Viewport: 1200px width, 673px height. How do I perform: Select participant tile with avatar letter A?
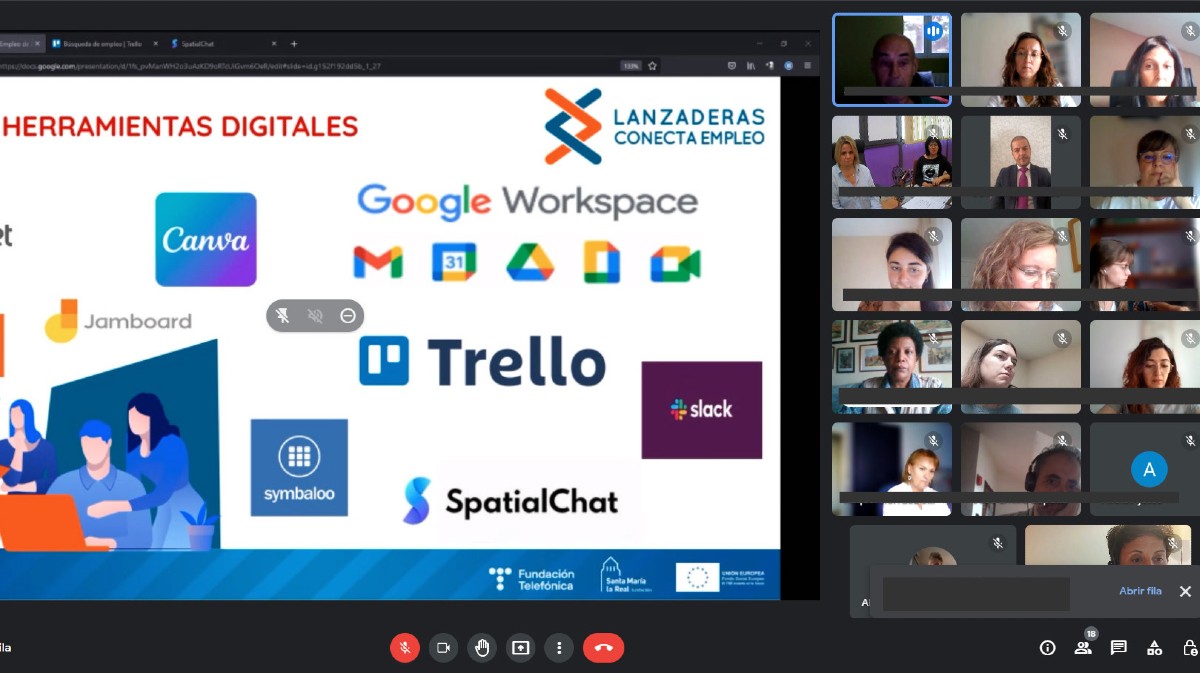pos(1149,469)
